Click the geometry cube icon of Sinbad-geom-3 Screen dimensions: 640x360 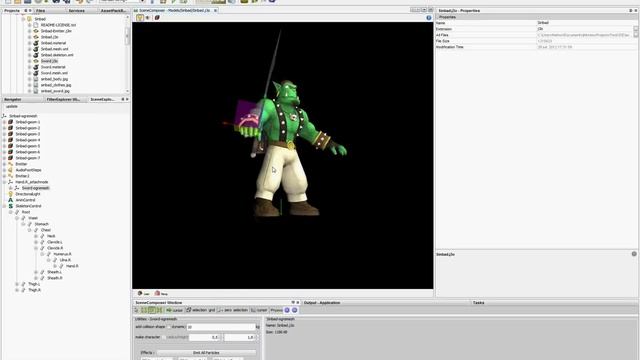pyautogui.click(x=11, y=134)
